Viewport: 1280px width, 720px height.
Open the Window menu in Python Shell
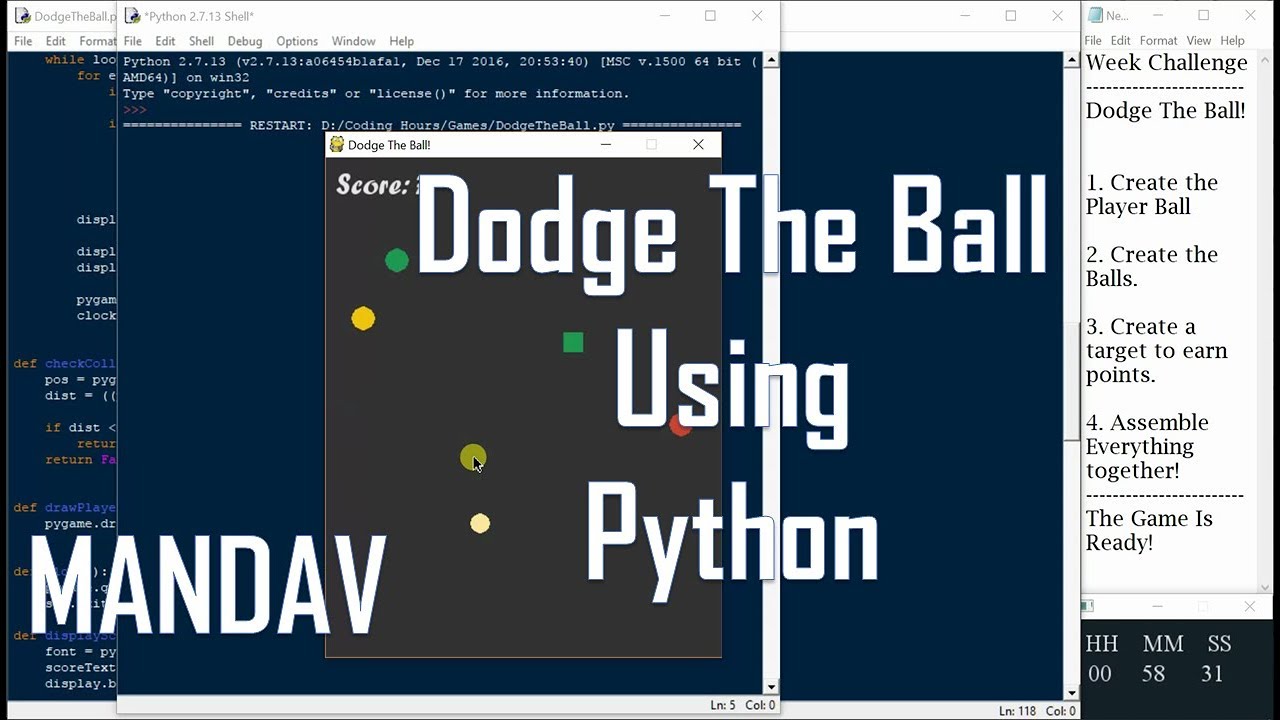[353, 41]
